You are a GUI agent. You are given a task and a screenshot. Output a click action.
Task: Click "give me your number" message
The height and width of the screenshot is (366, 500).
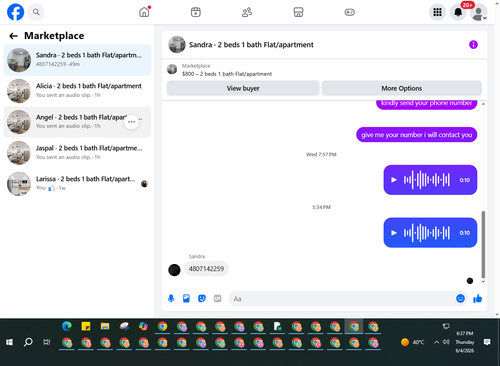417,135
